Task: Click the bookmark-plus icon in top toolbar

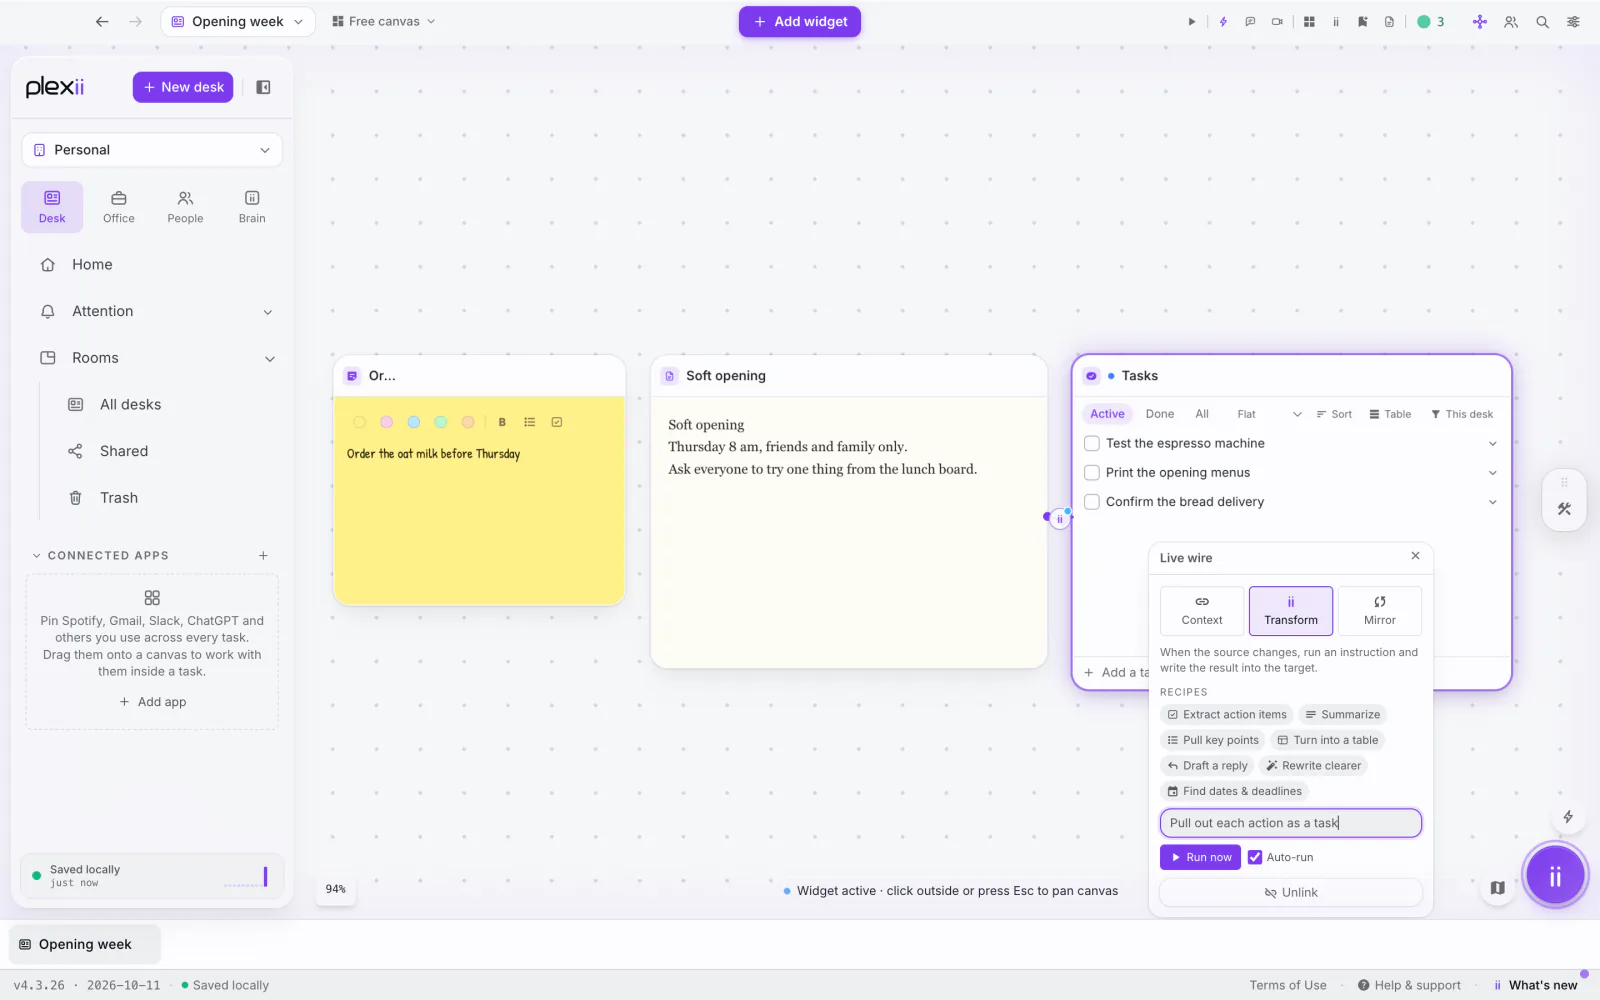Action: click(1362, 22)
